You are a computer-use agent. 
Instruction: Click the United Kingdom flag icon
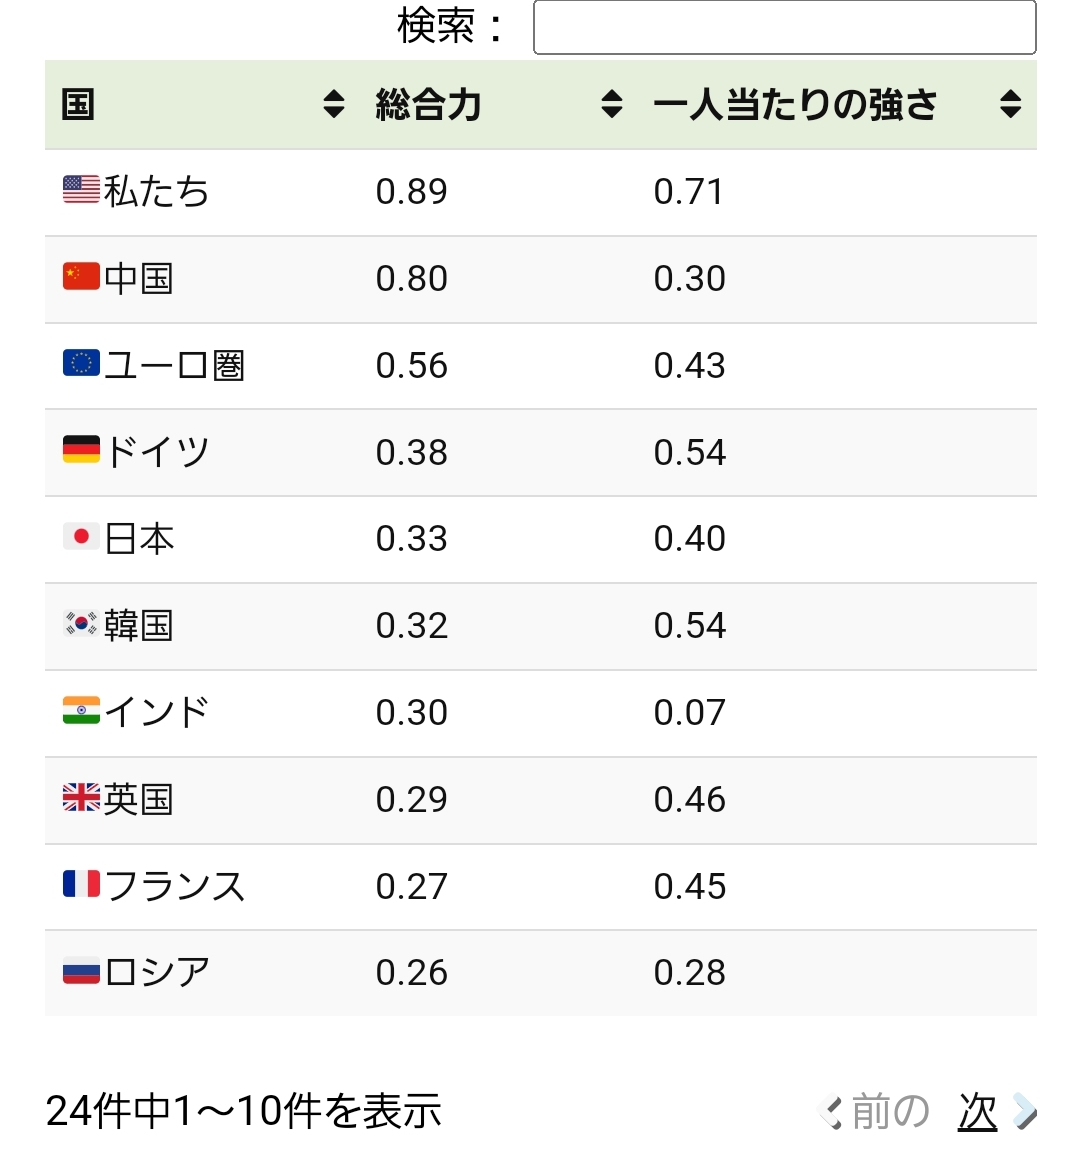(x=81, y=797)
